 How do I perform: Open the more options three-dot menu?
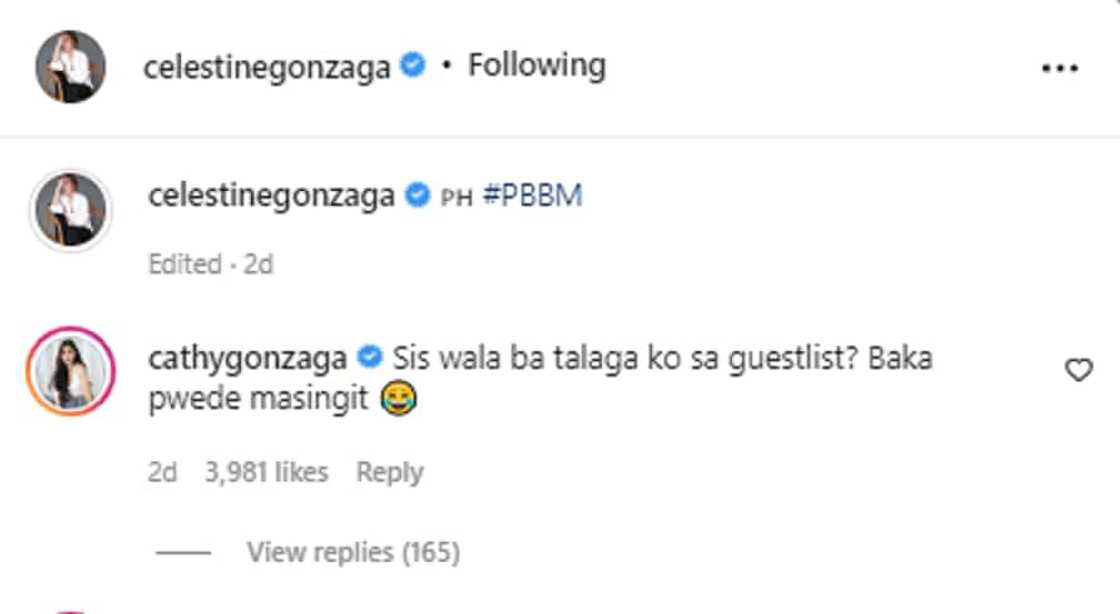[x=1059, y=69]
